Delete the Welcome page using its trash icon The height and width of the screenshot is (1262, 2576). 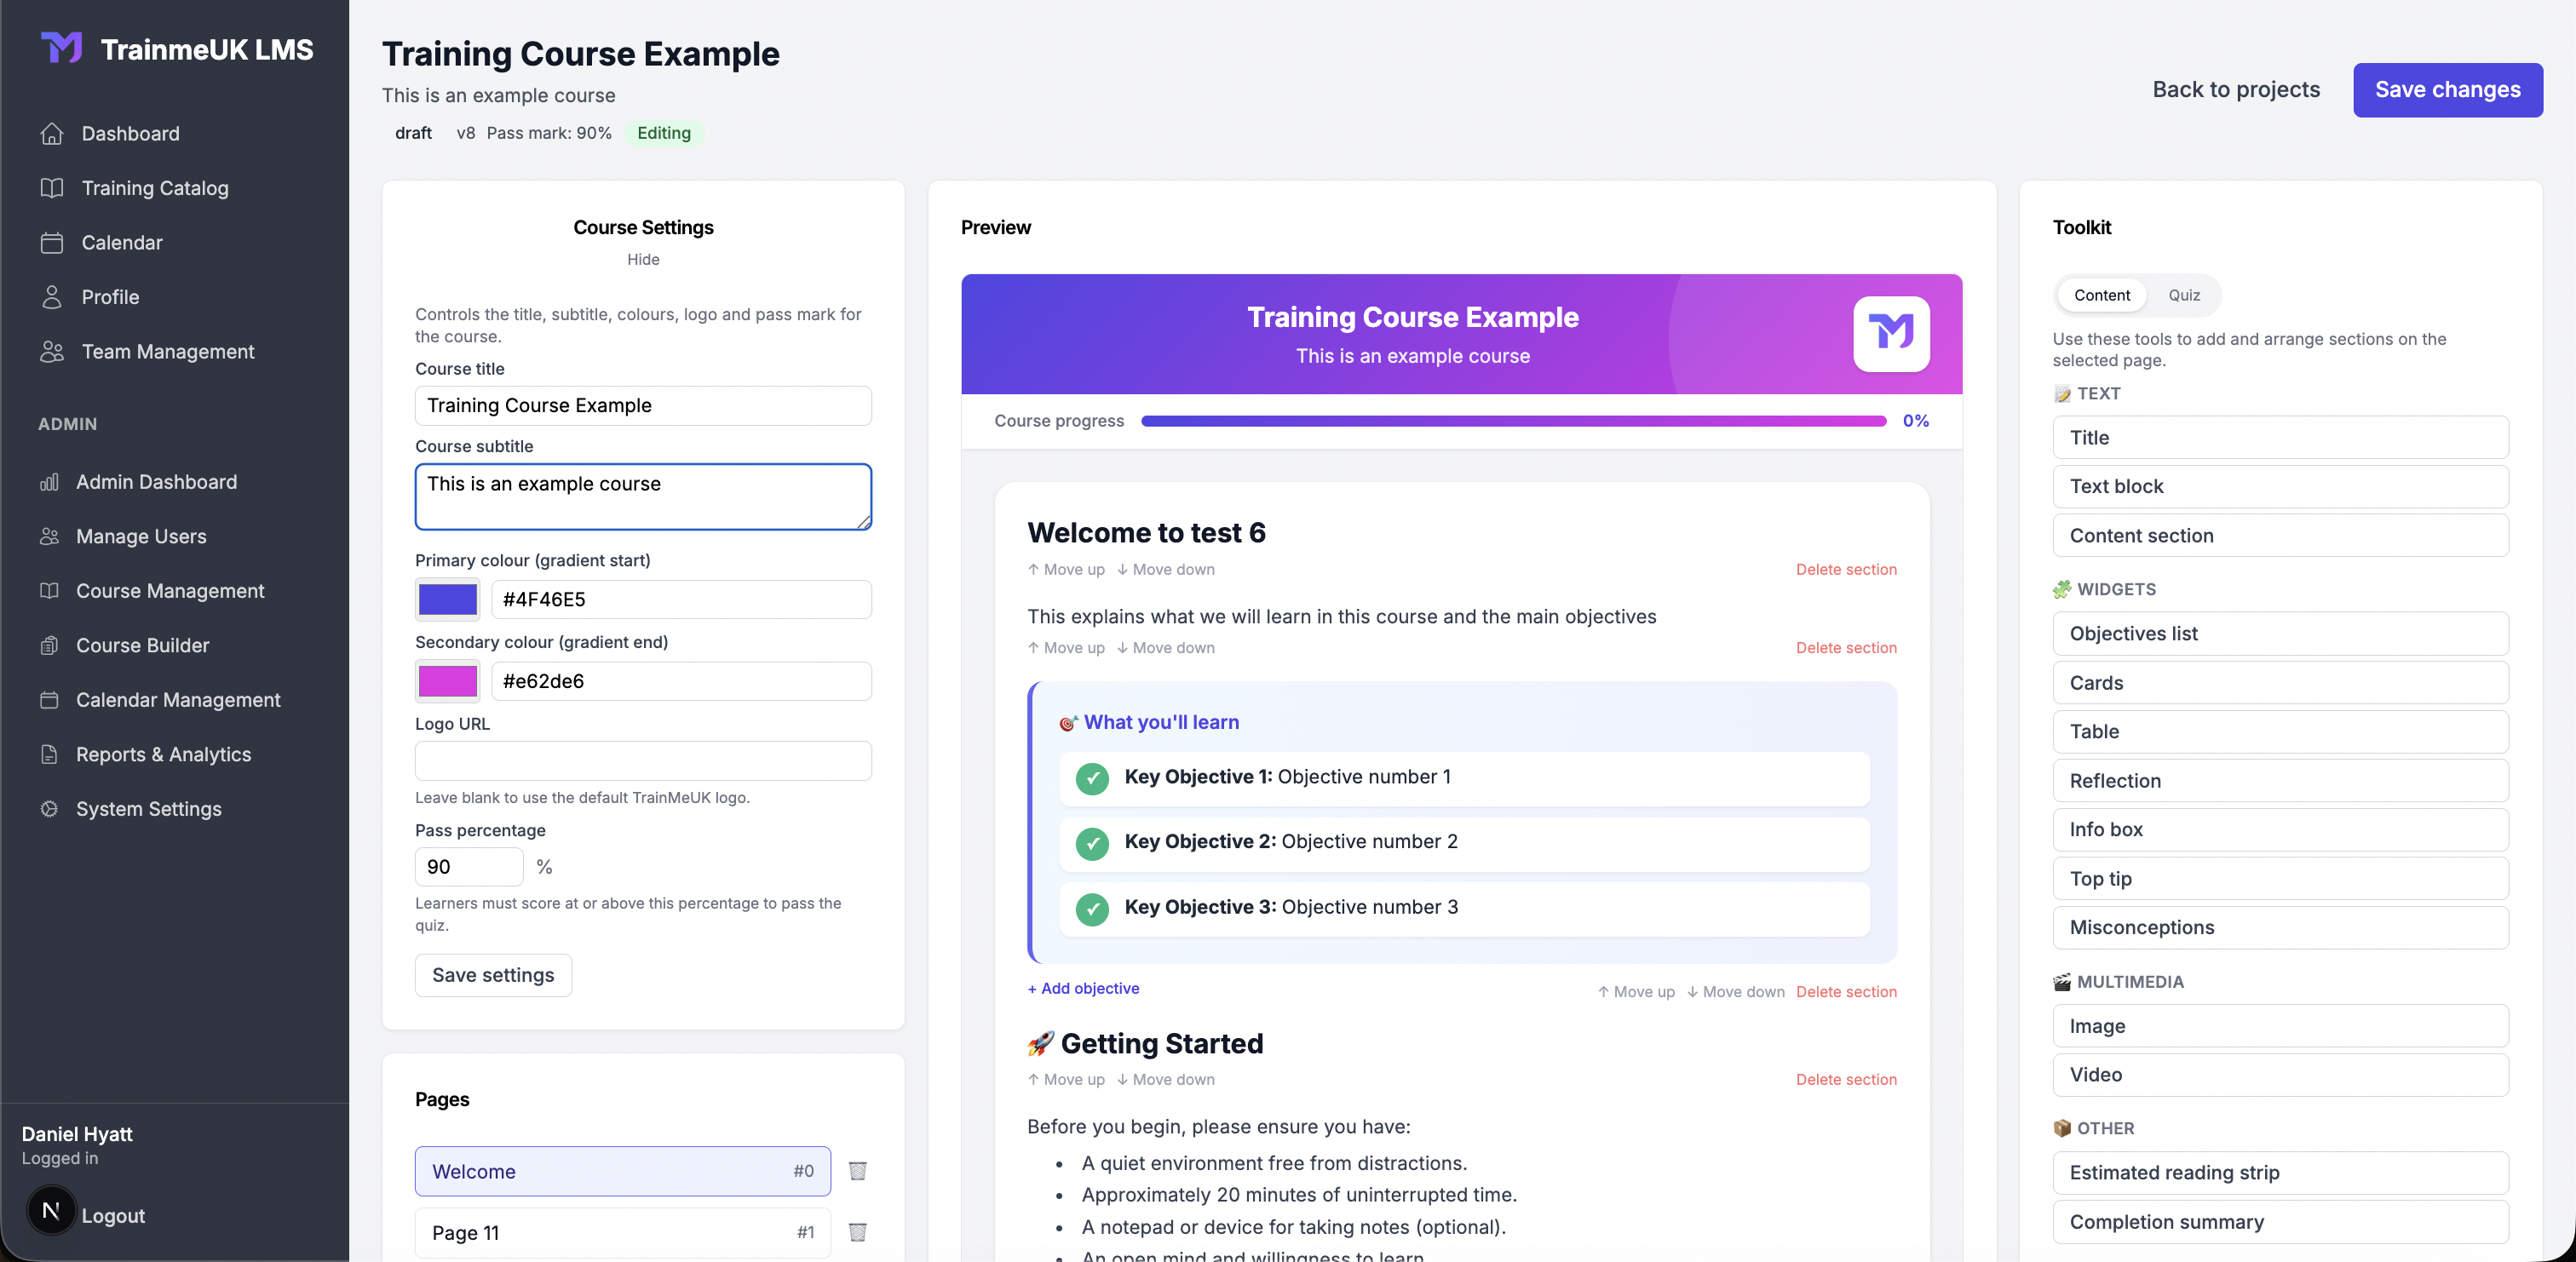pyautogui.click(x=856, y=1171)
